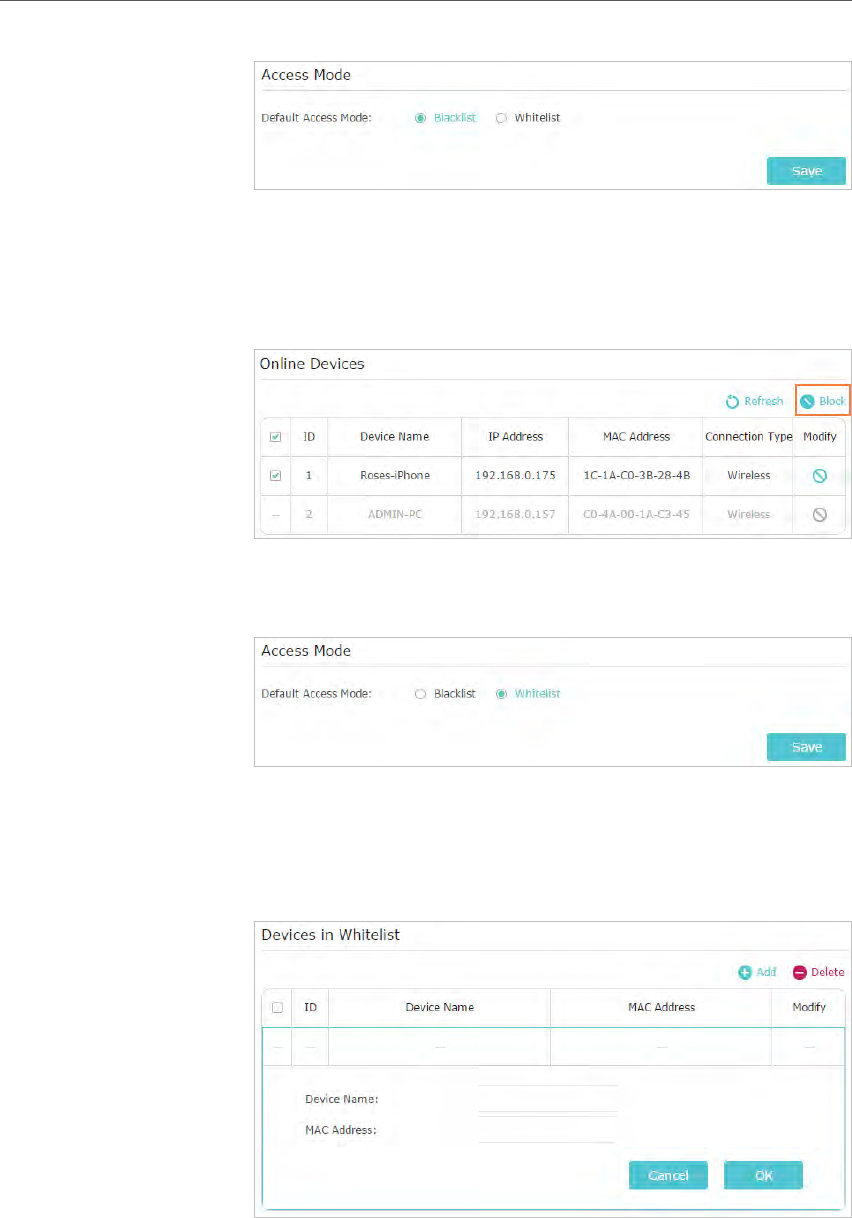This screenshot has height=1218, width=852.
Task: Toggle select-all checkbox in Online Devices header
Action: (275, 437)
